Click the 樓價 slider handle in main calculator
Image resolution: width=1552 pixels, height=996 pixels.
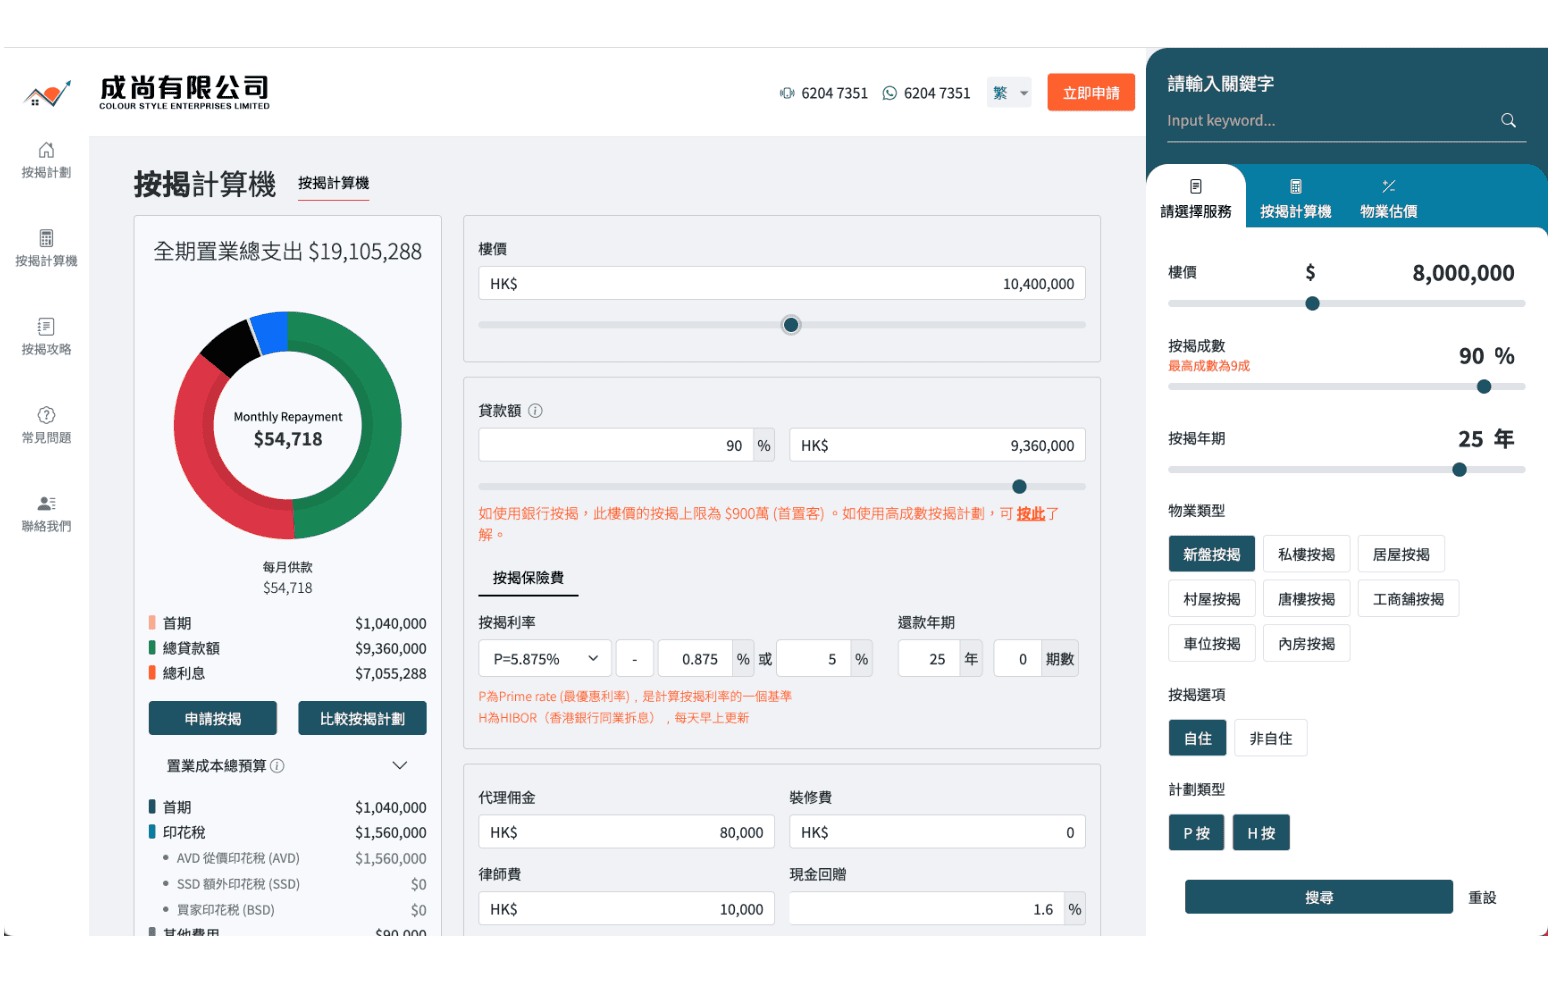[x=791, y=325]
